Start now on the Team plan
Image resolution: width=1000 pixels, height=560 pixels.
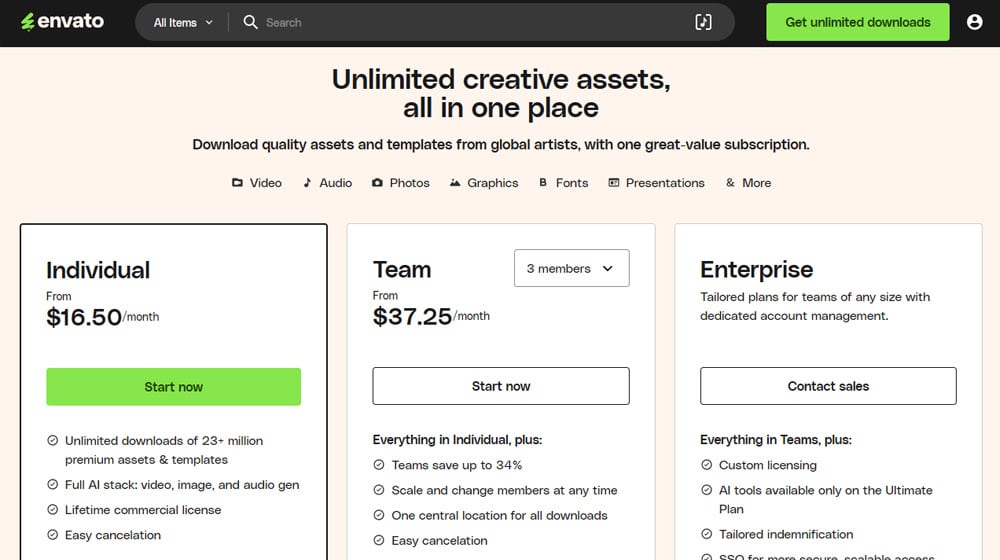coord(501,386)
